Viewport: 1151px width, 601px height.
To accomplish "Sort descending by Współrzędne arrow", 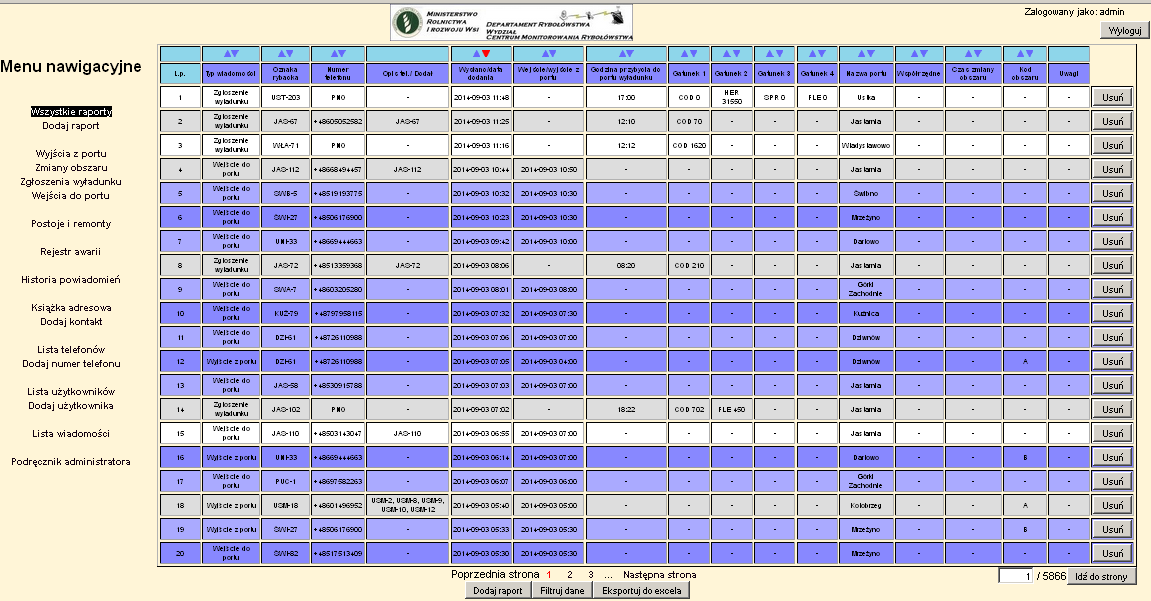I will point(923,54).
